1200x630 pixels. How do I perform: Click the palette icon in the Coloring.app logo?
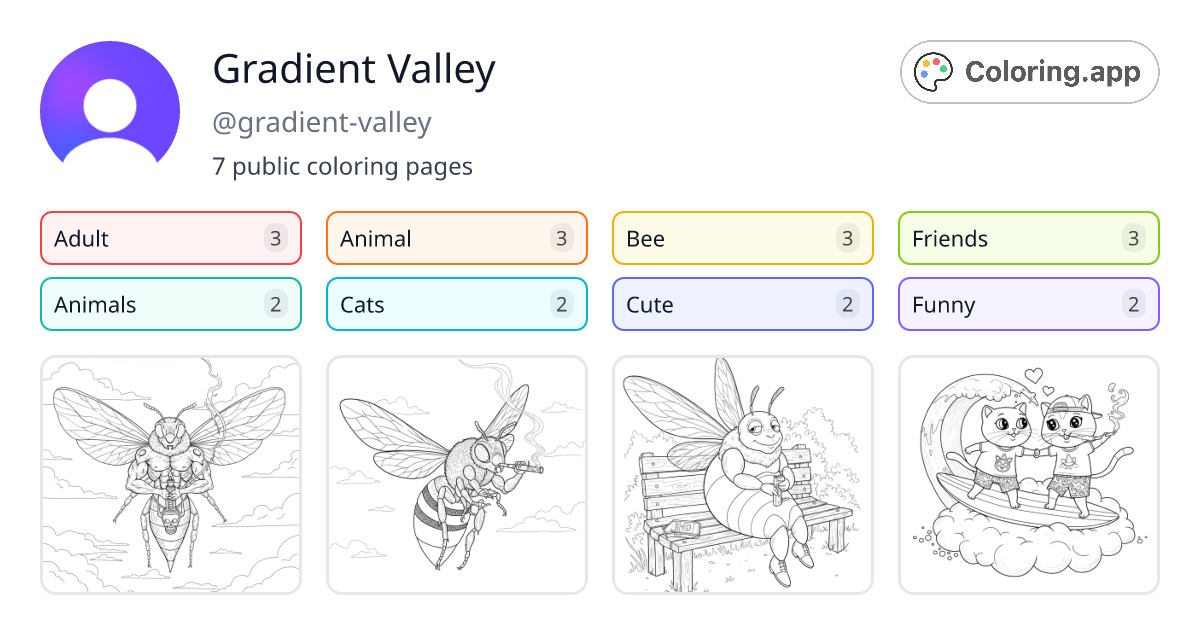[934, 71]
